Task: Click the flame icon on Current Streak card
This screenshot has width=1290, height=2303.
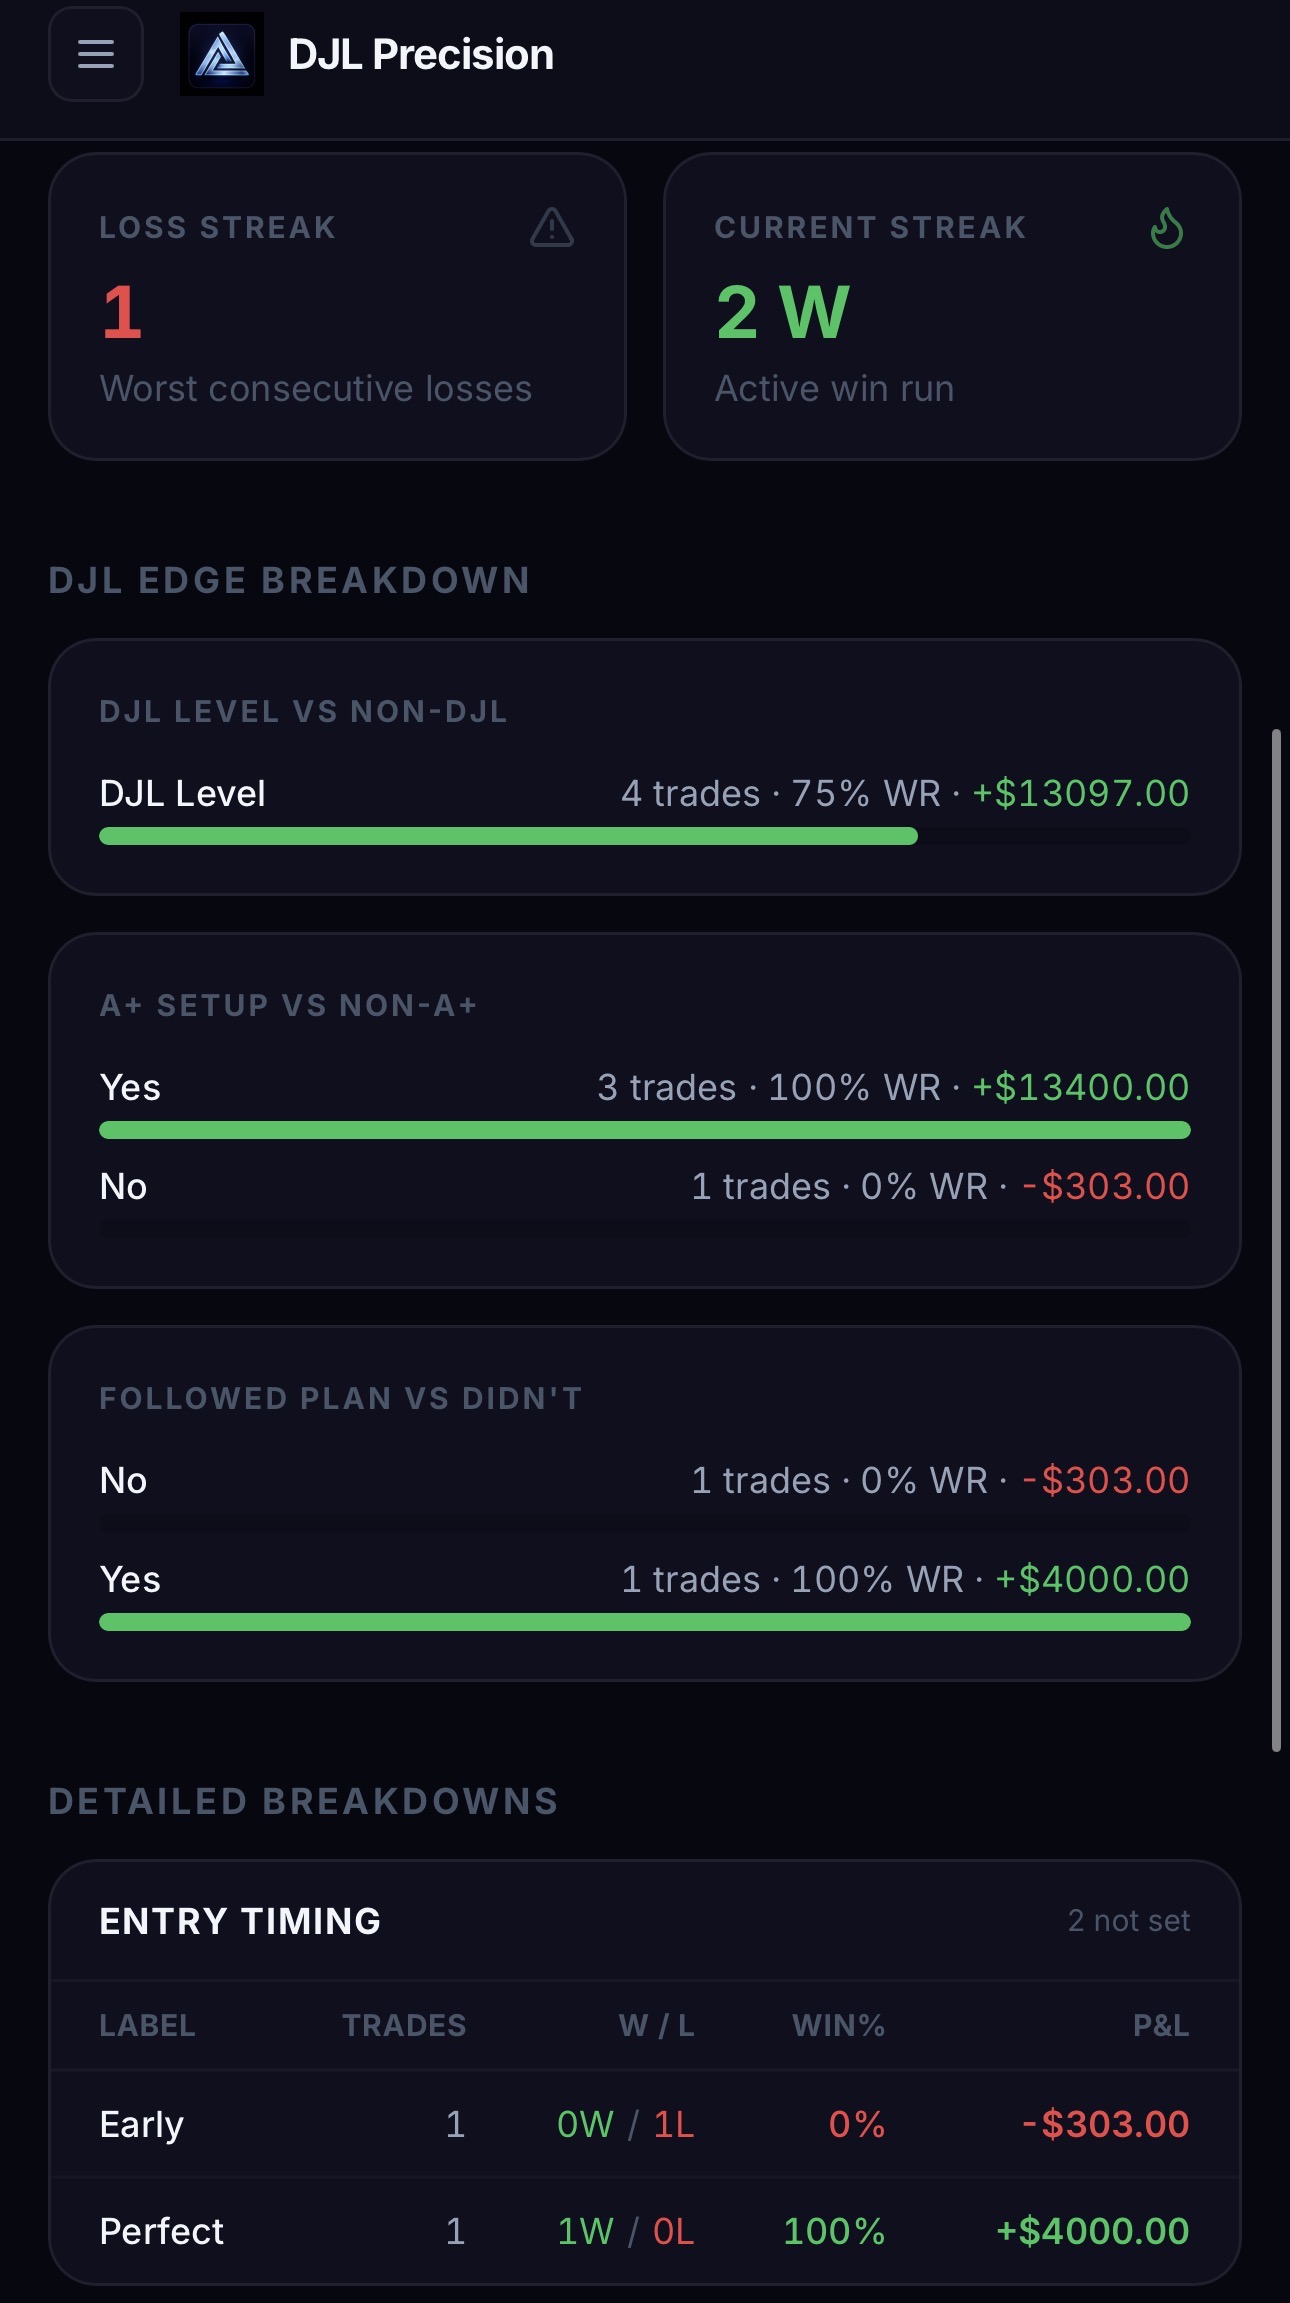Action: pyautogui.click(x=1166, y=230)
